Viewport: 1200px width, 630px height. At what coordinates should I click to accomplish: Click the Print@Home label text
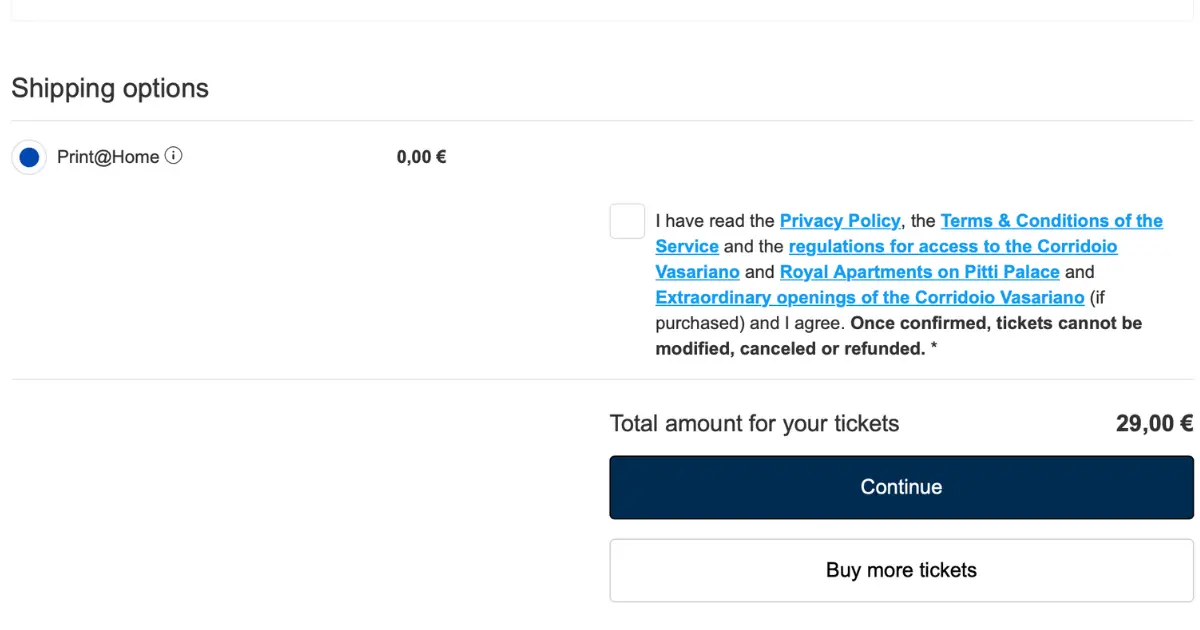[x=108, y=157]
